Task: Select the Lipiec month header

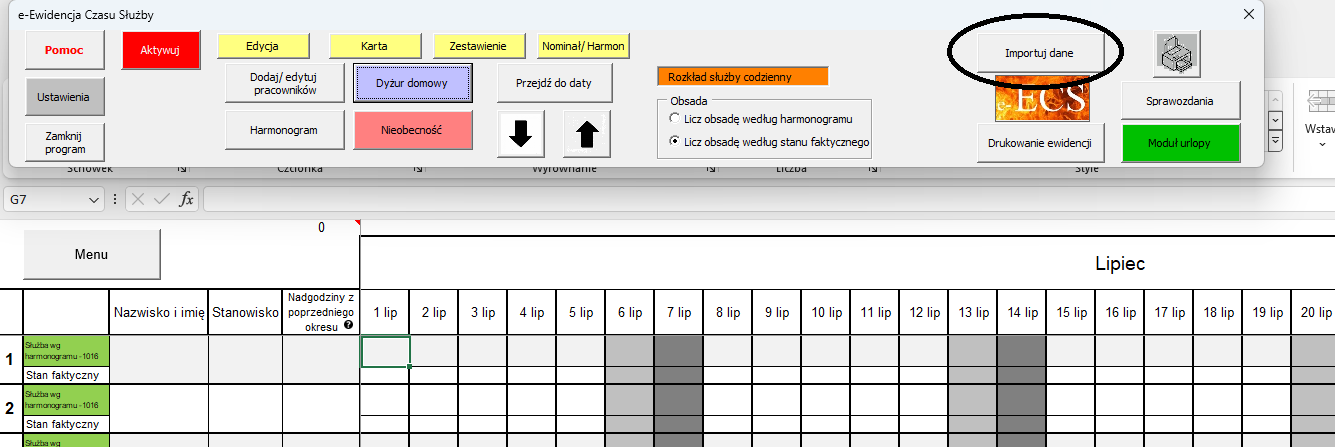Action: pos(1120,264)
